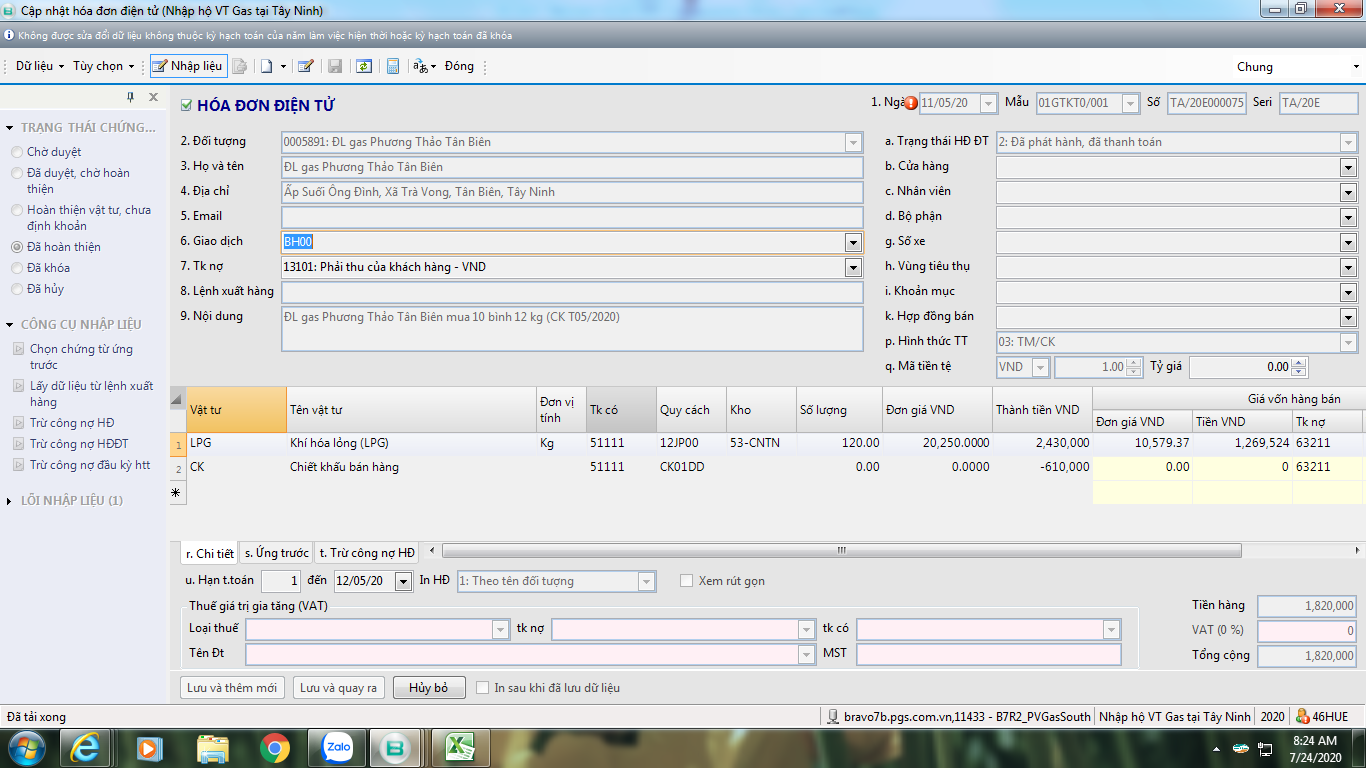Click the language translate icon in toolbar
The width and height of the screenshot is (1366, 768).
pos(422,66)
